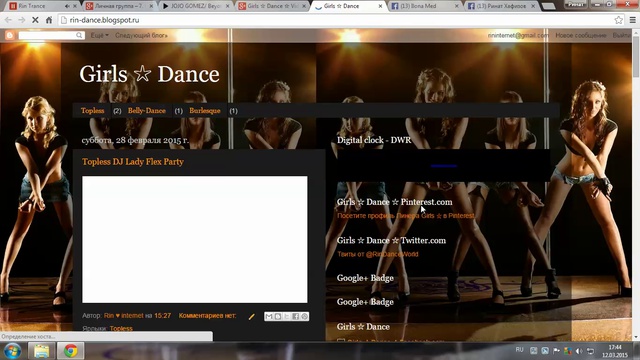This screenshot has height=360, width=640.
Task: Open the Burlesque category menu item
Action: [204, 111]
